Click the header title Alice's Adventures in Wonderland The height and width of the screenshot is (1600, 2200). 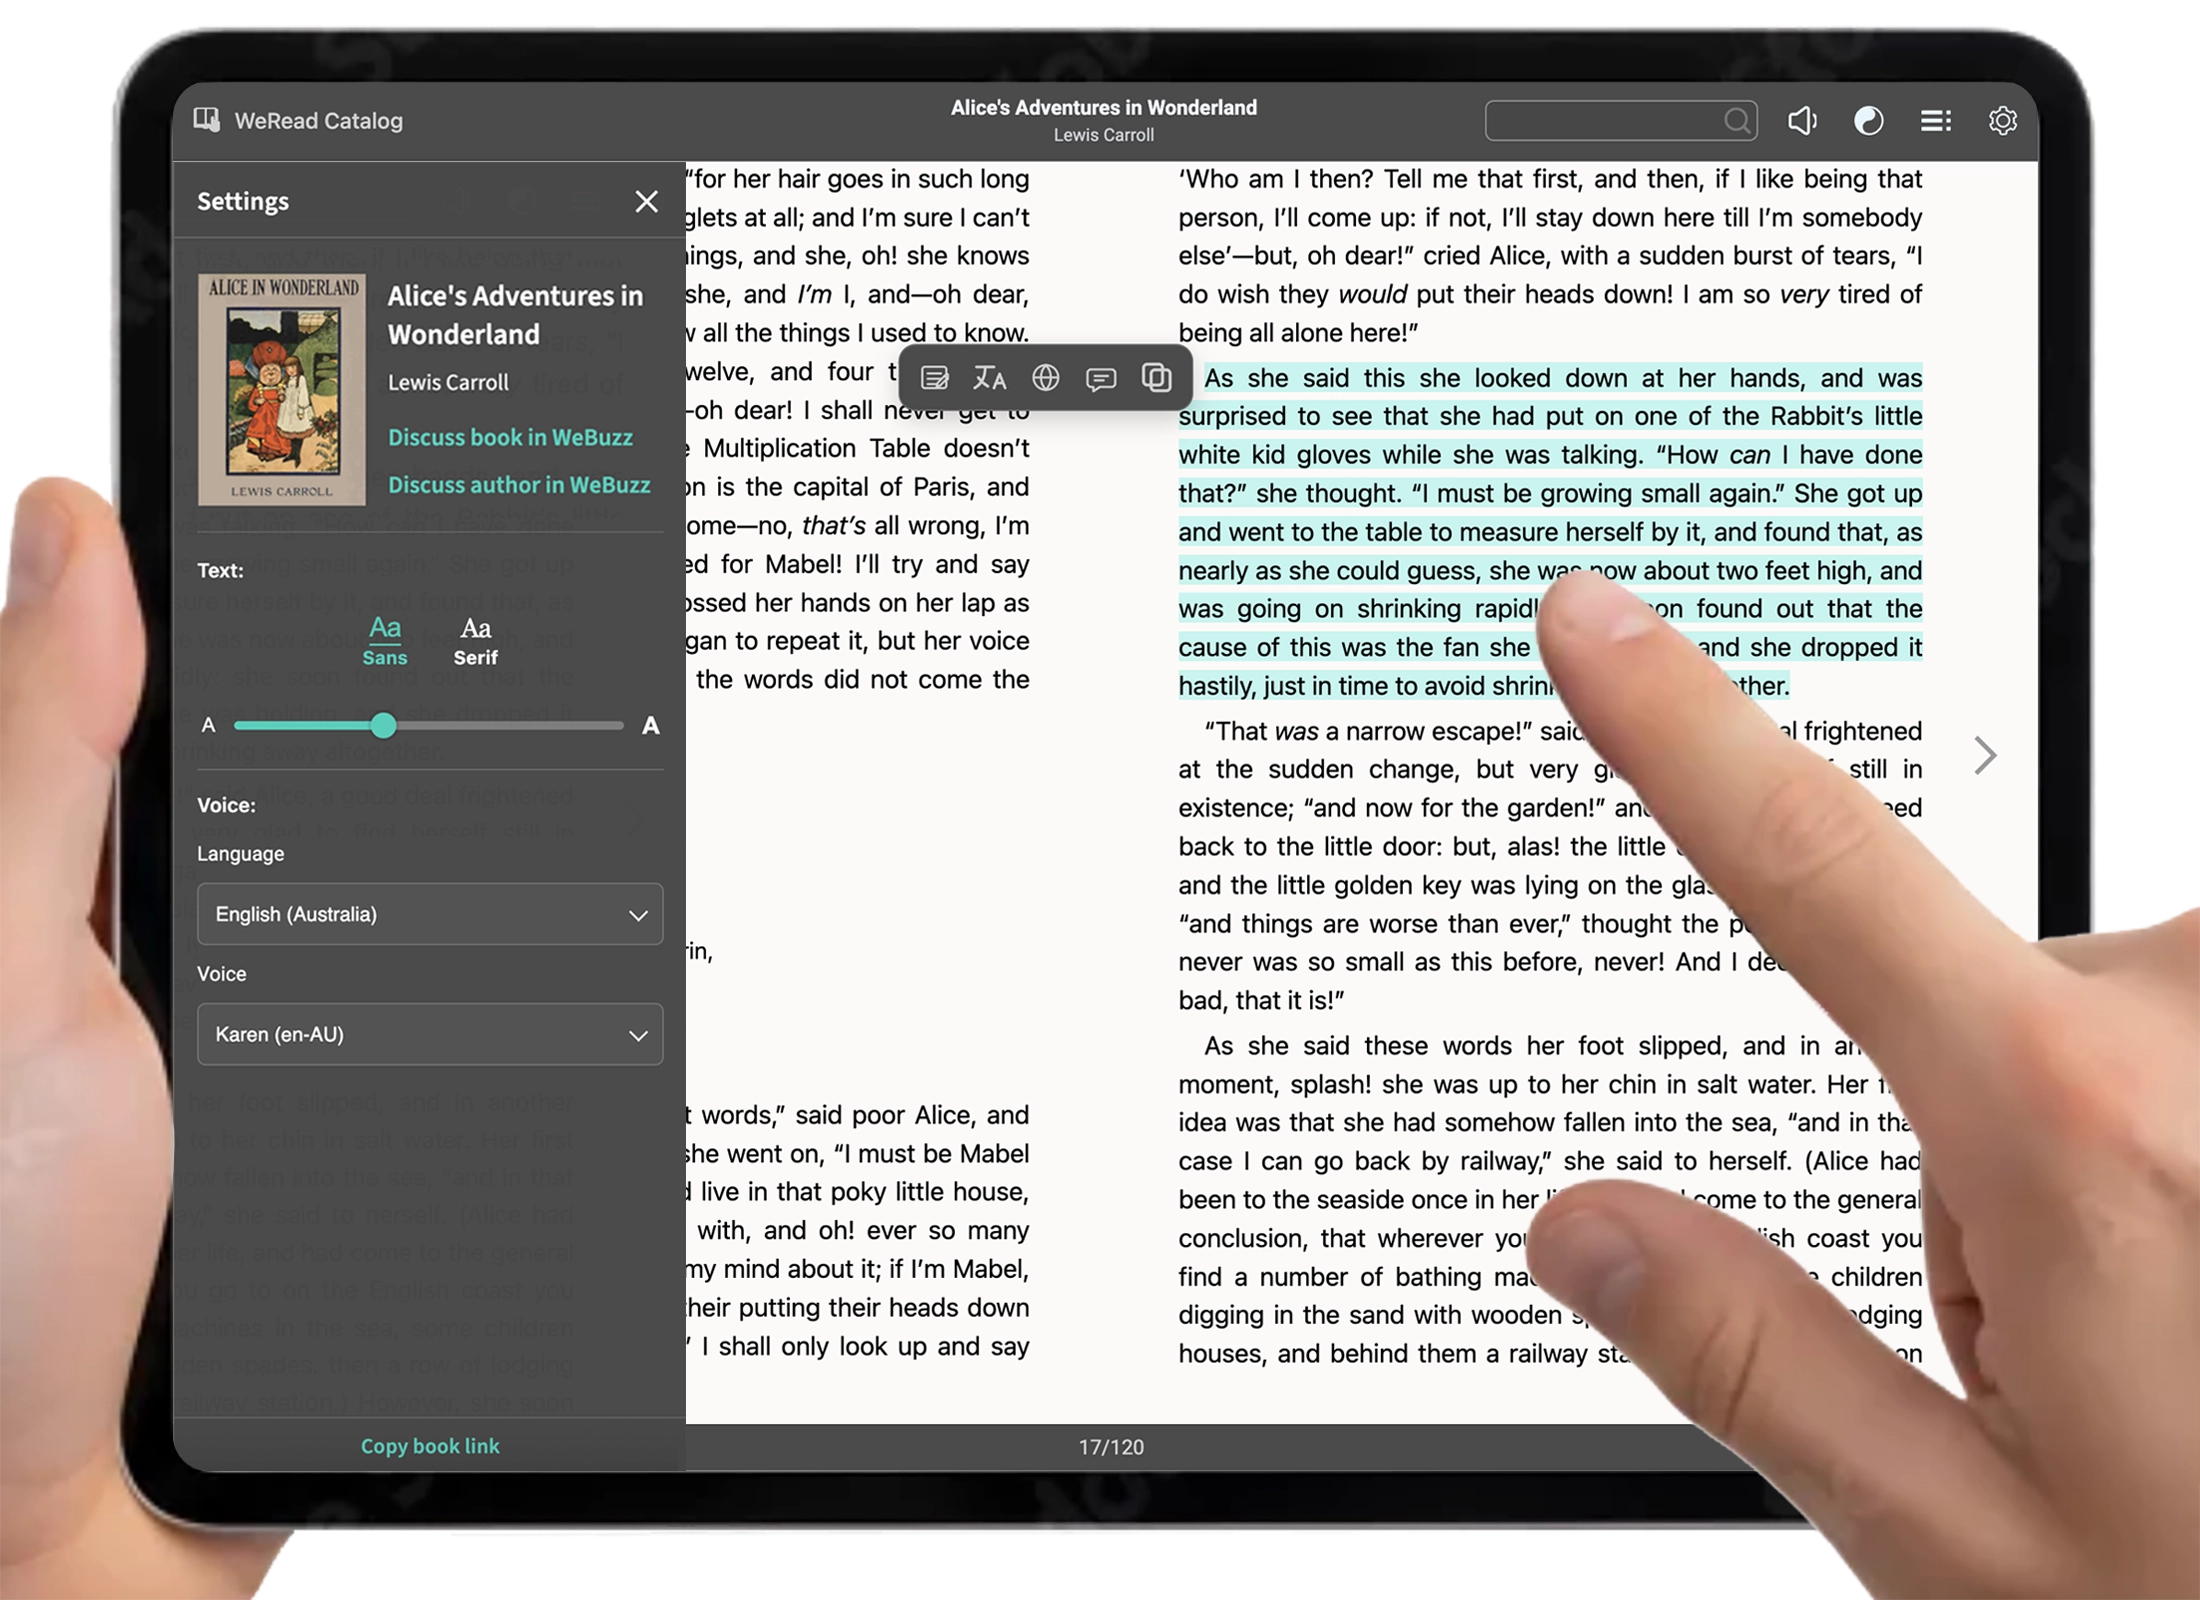point(1103,107)
